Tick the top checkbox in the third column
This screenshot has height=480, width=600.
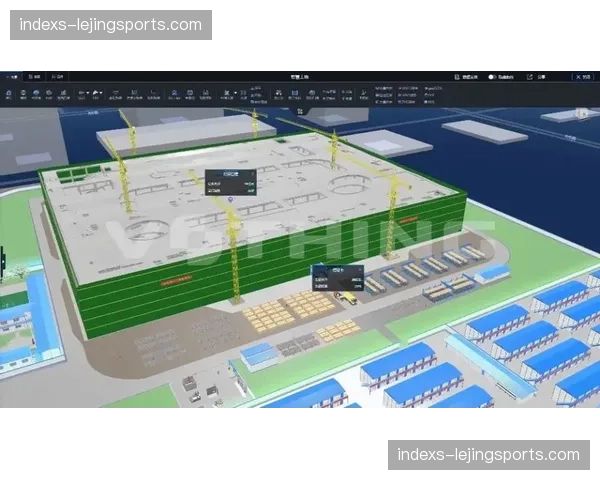click(x=424, y=87)
